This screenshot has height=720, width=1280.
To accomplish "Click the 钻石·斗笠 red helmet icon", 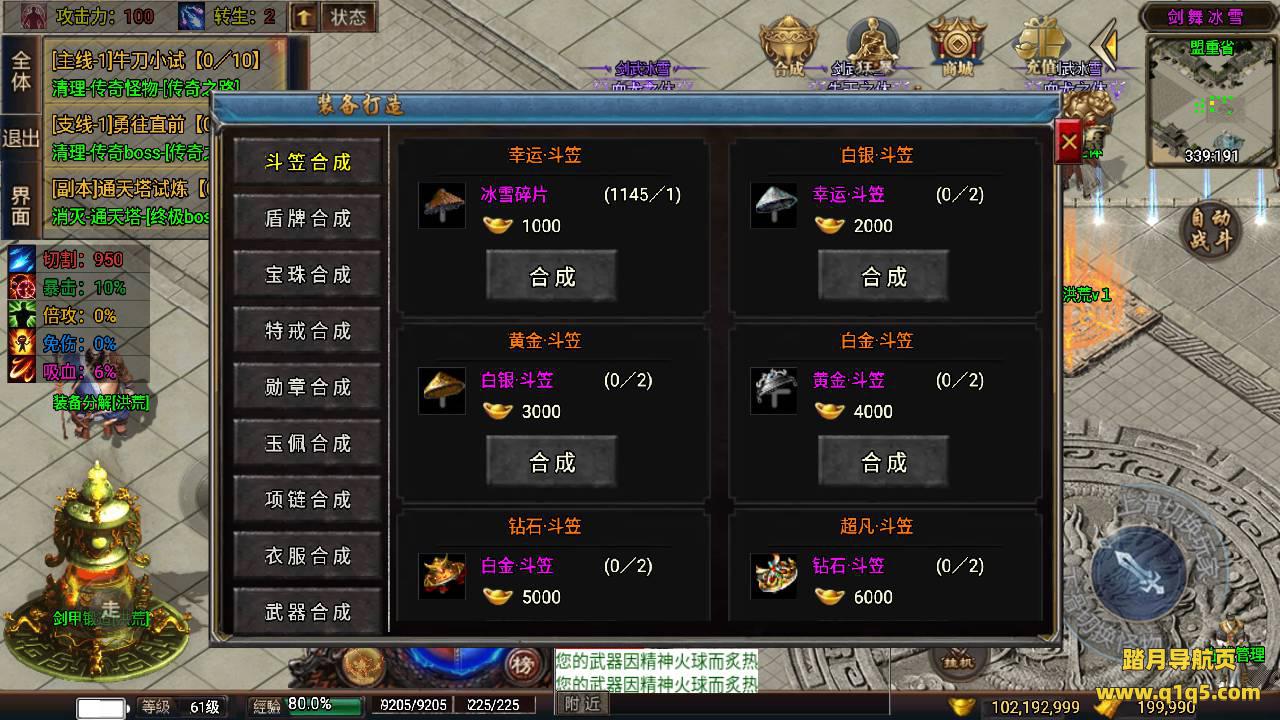I will 441,576.
